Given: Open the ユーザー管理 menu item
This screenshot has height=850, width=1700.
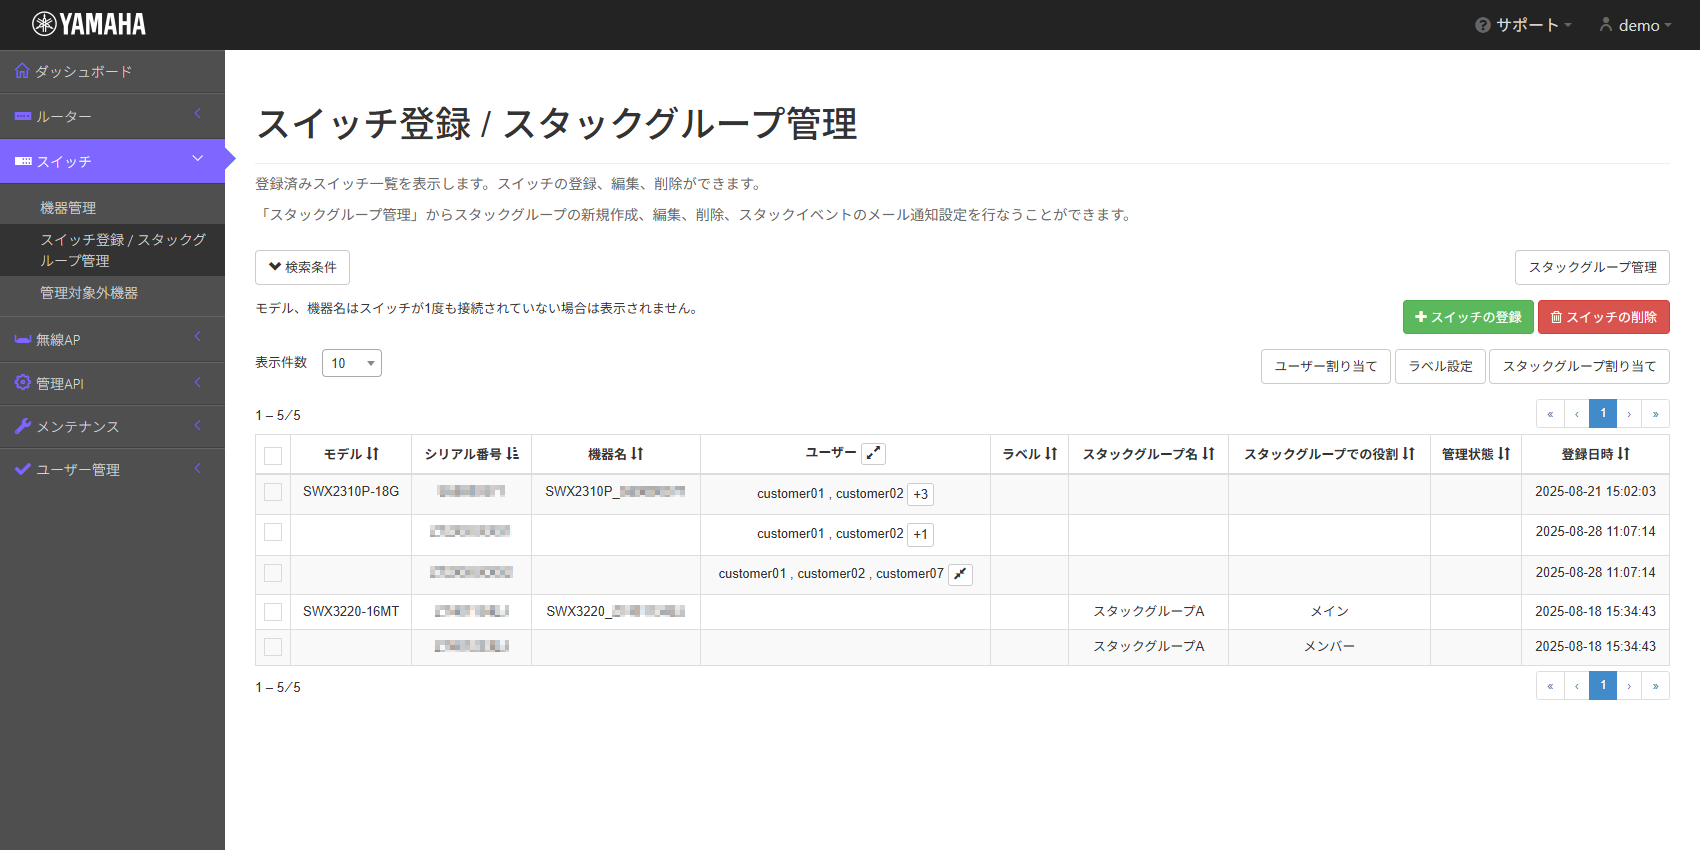Looking at the screenshot, I should tap(112, 469).
